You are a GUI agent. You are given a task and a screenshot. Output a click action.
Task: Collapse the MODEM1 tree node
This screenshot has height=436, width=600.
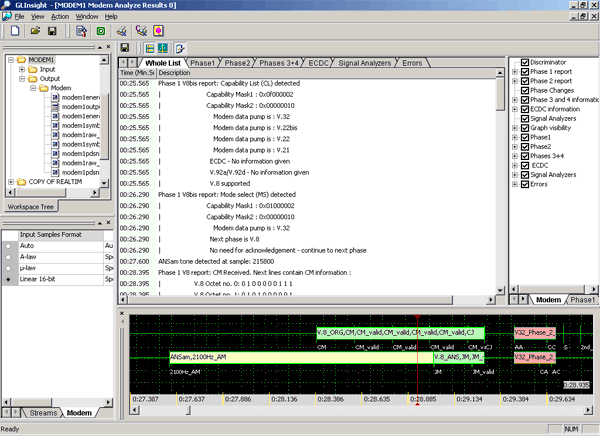[x=11, y=60]
